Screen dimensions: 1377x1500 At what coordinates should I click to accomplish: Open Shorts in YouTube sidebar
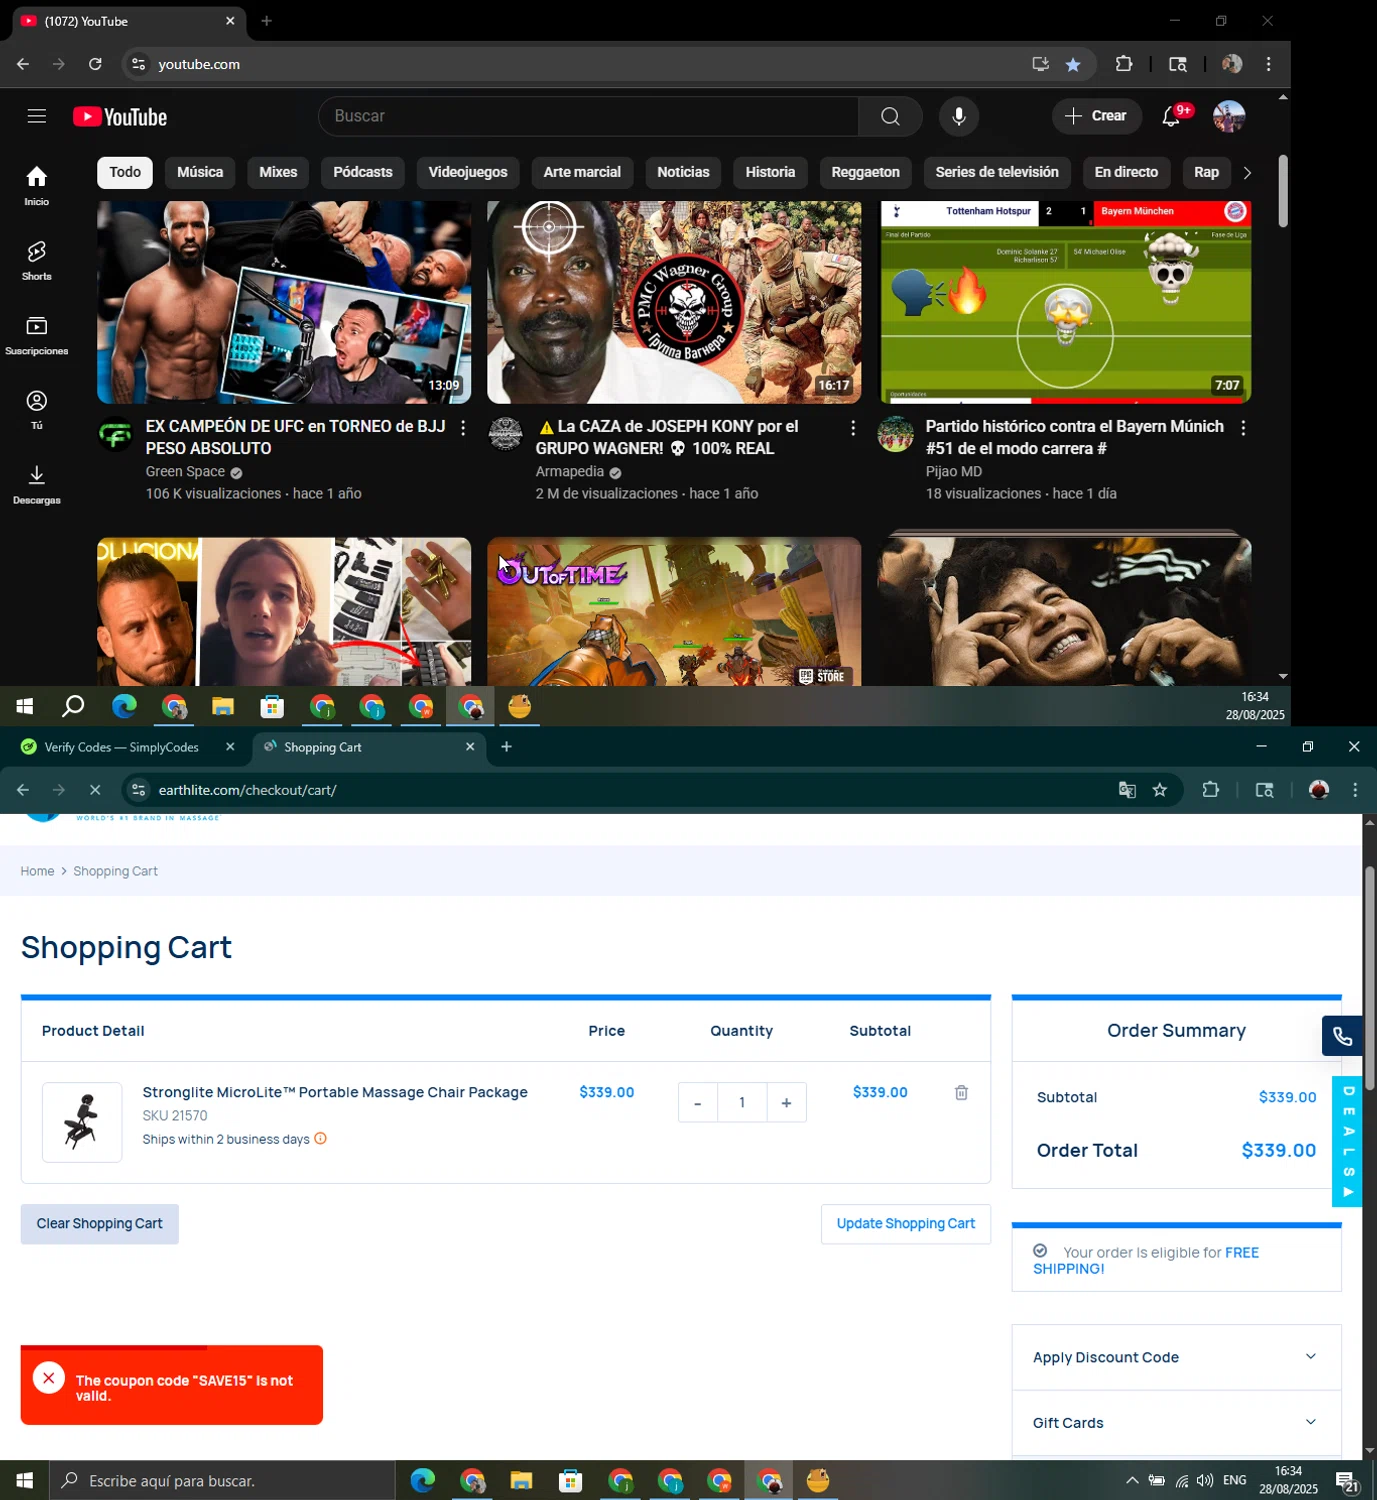coord(37,260)
